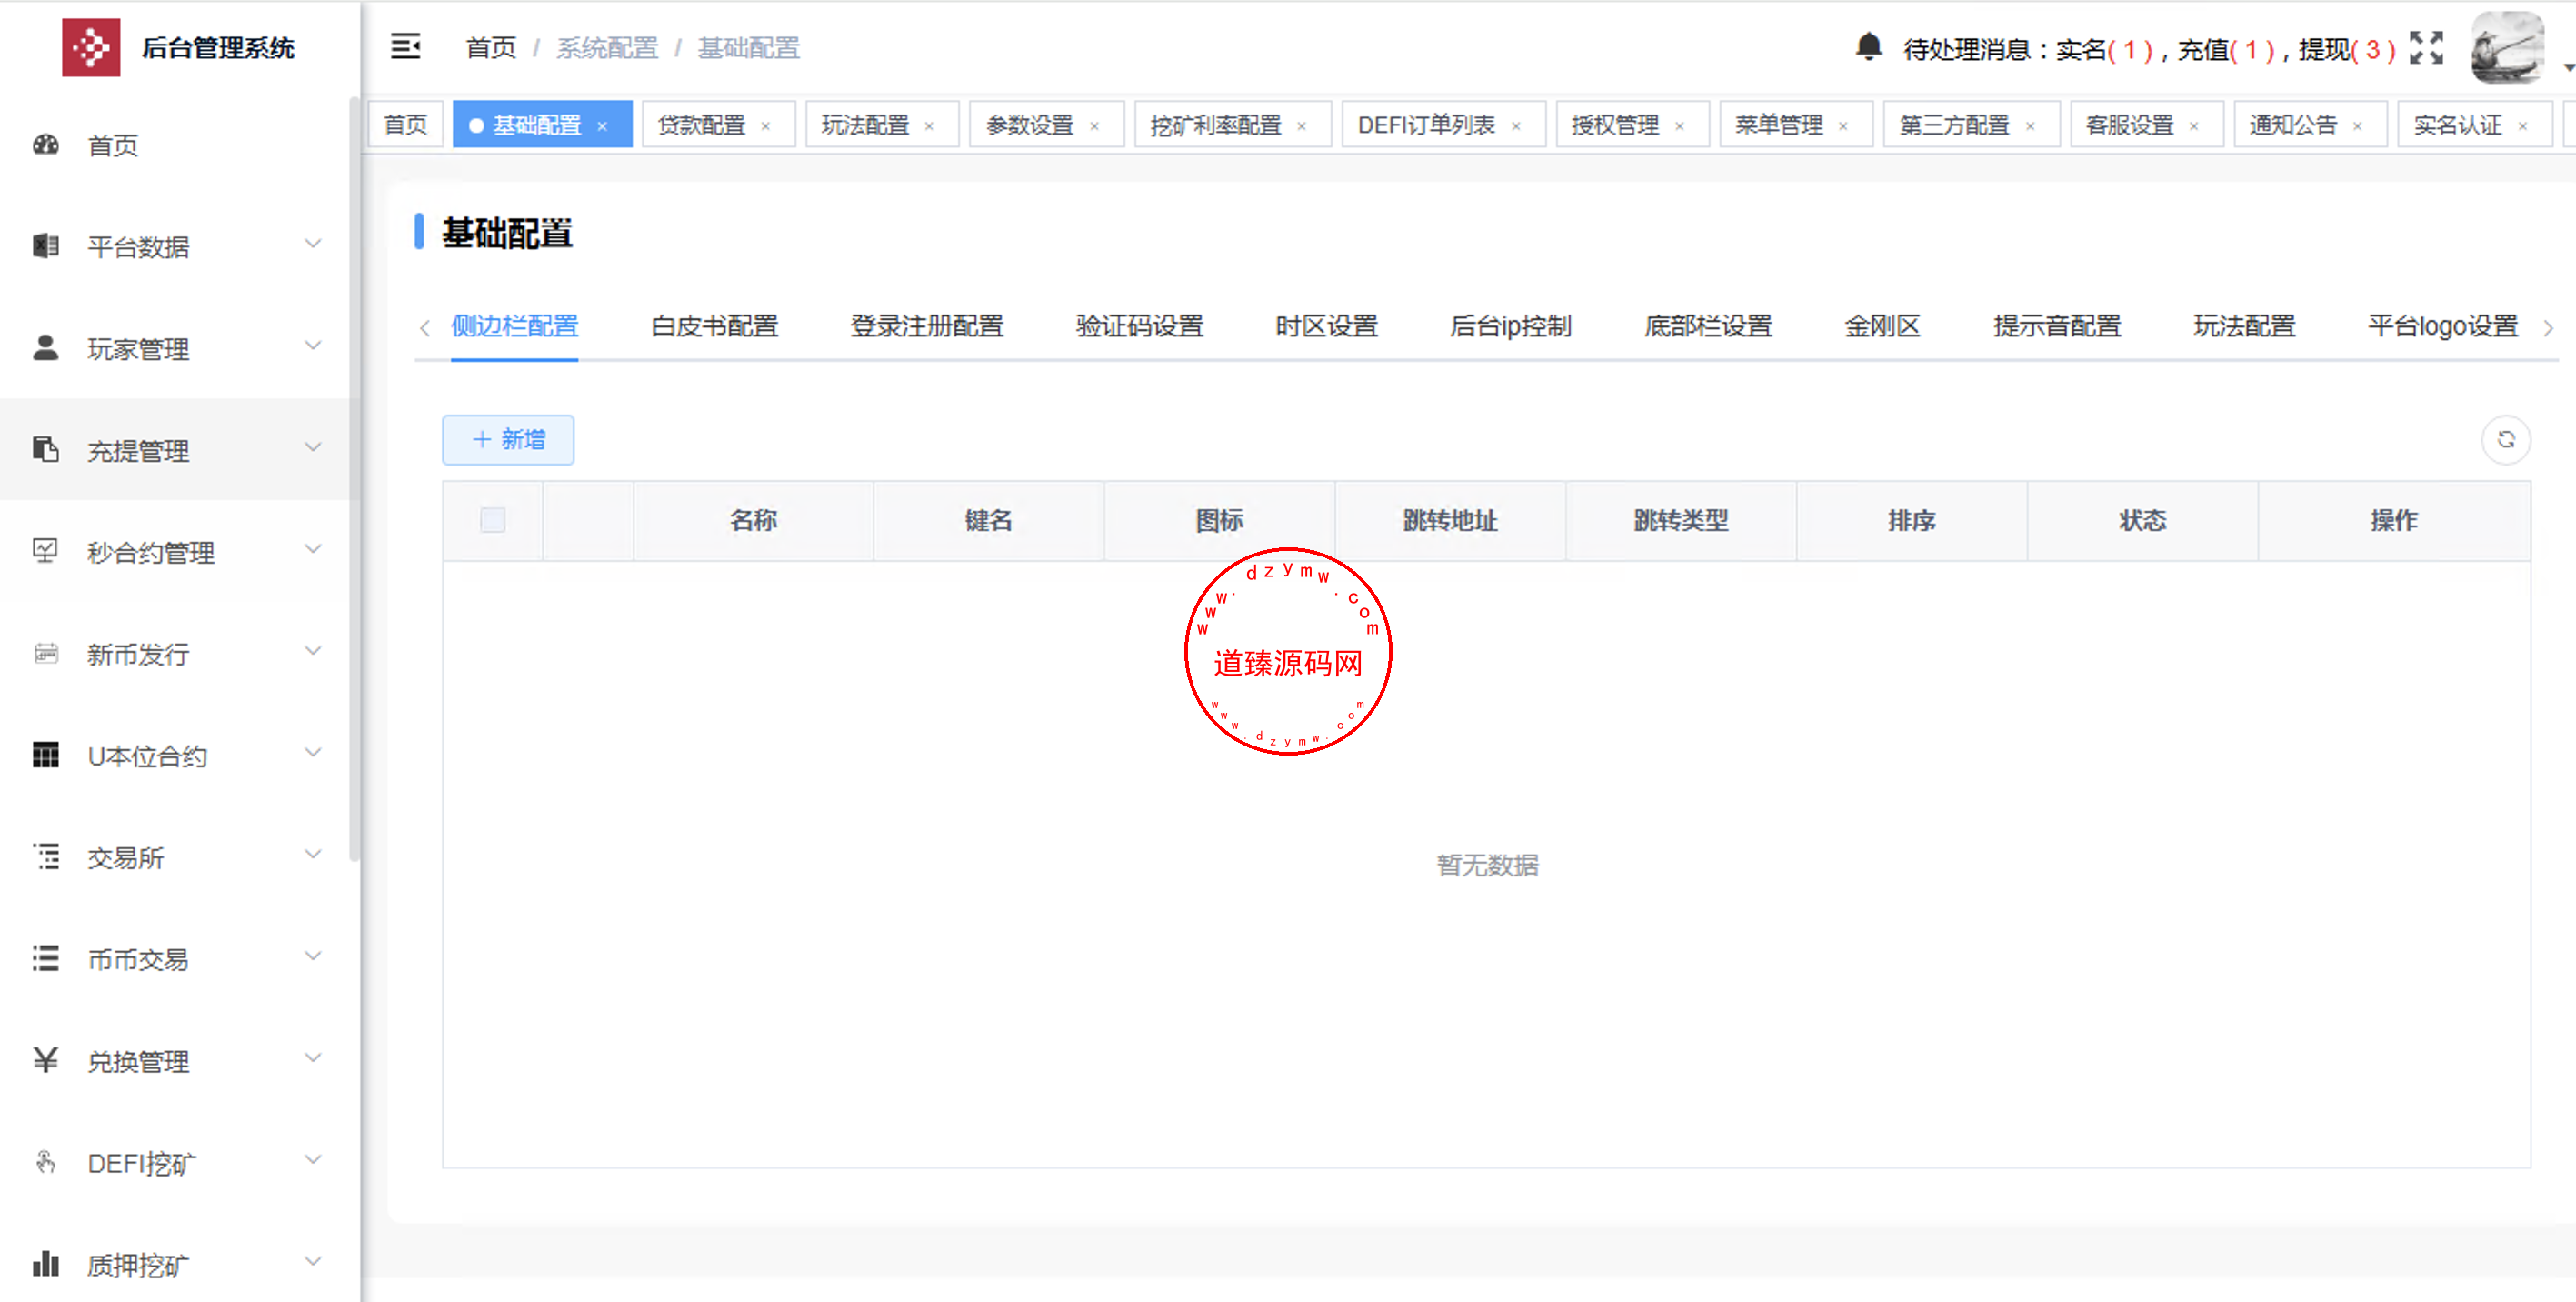Close the 第三方配置 tab

(x=2030, y=126)
